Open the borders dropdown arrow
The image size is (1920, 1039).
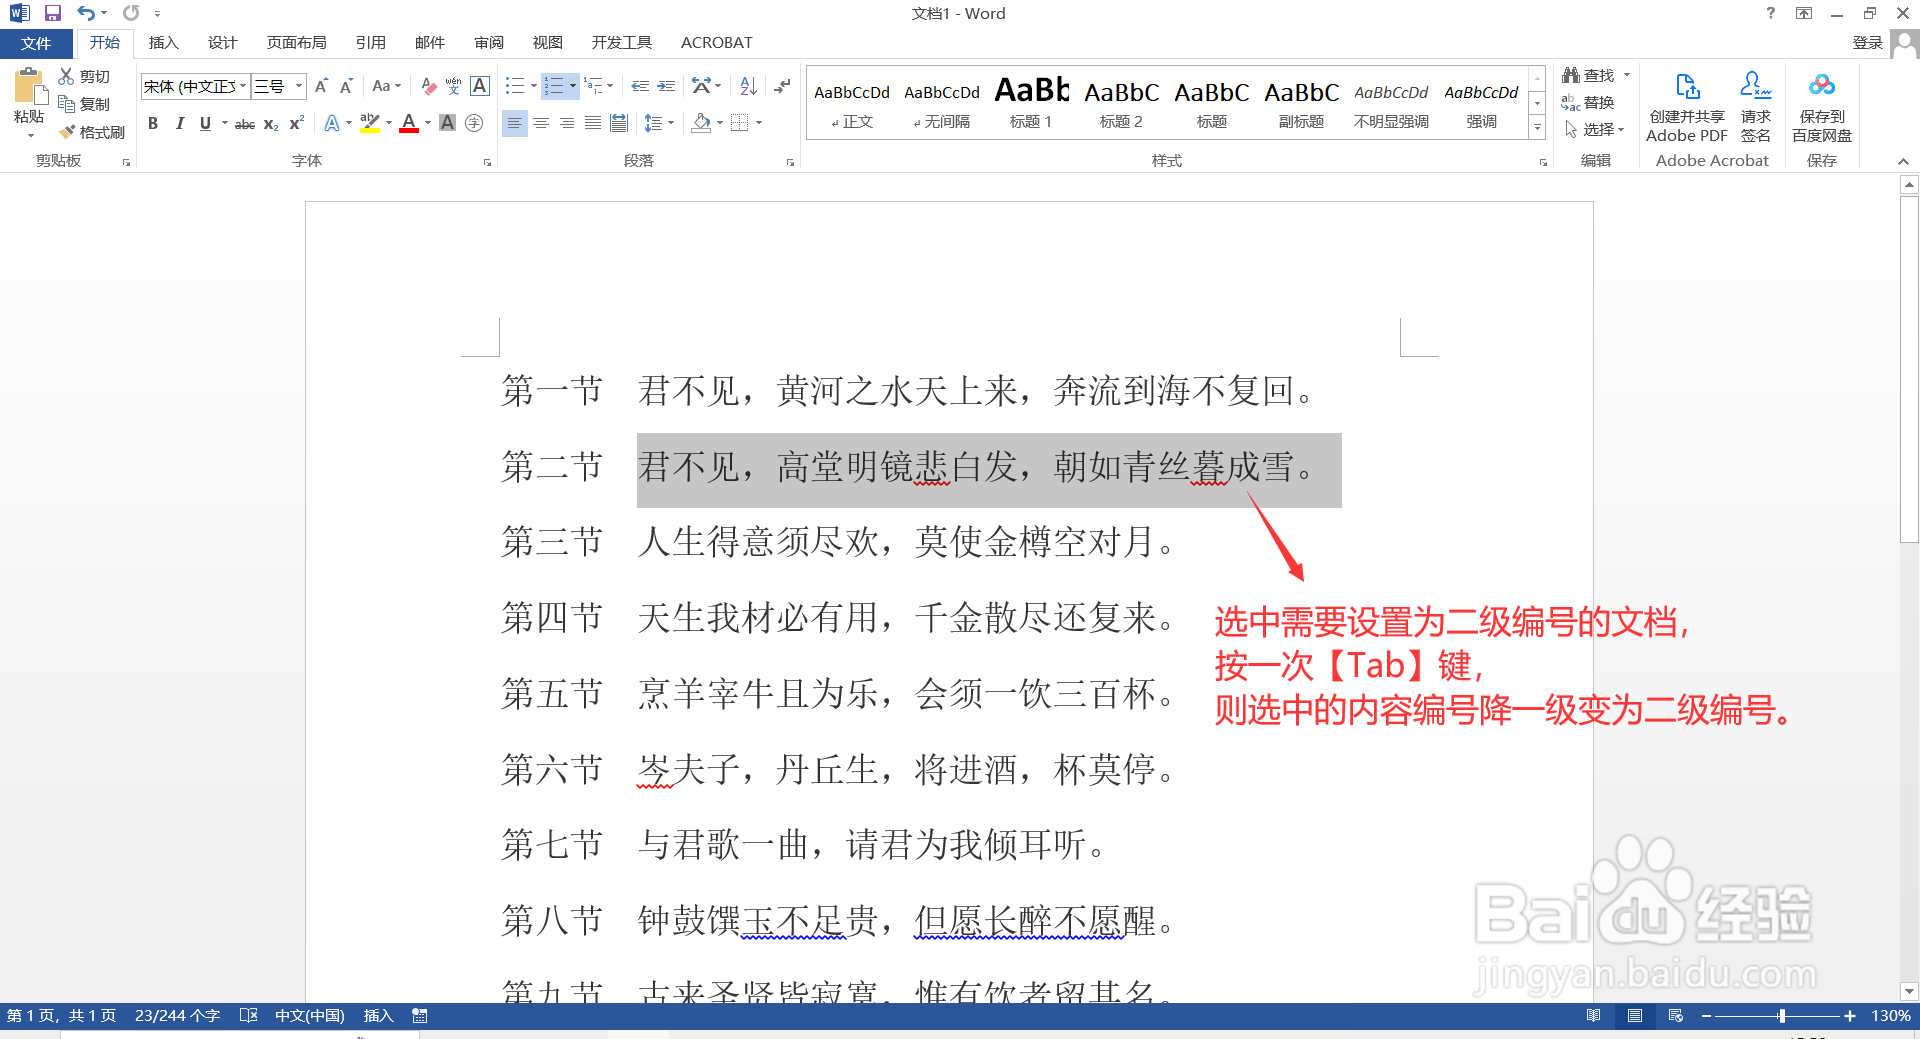(x=759, y=123)
